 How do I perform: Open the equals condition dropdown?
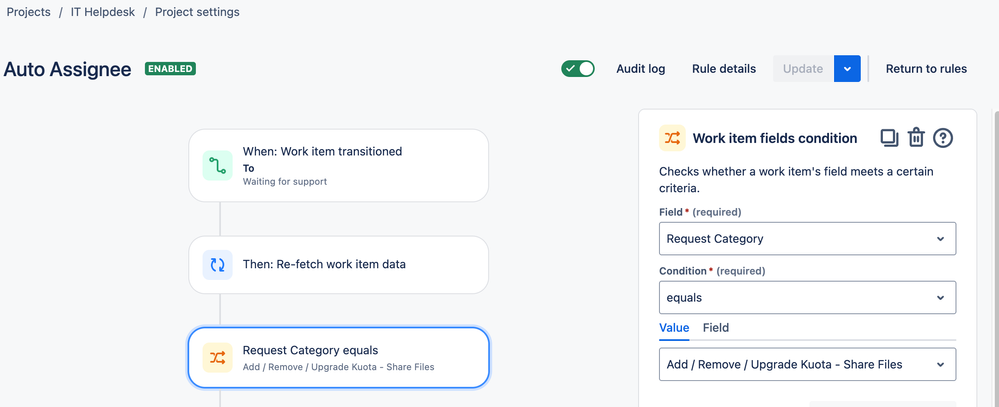click(x=807, y=297)
